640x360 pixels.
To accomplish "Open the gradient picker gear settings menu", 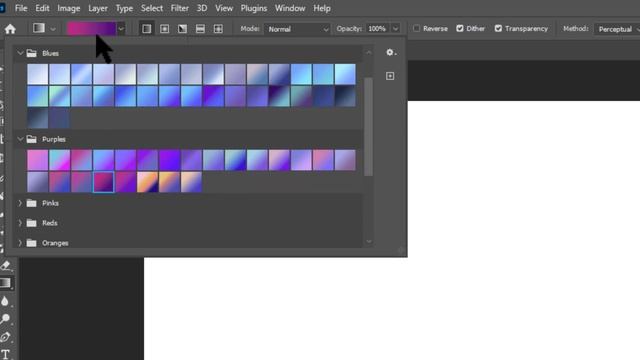I will [391, 53].
